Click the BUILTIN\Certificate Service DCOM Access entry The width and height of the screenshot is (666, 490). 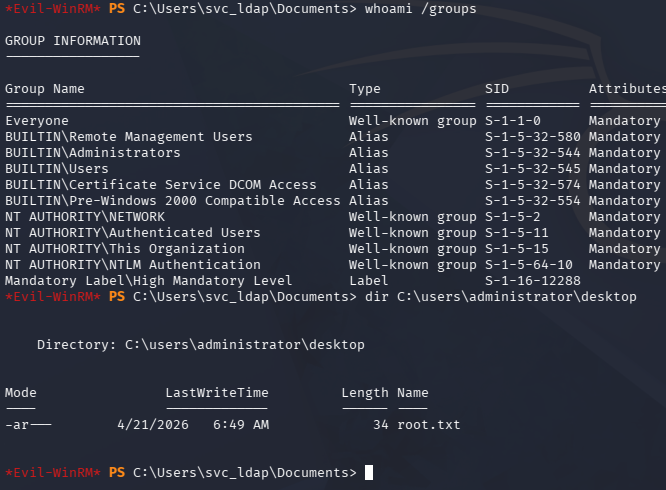161,185
